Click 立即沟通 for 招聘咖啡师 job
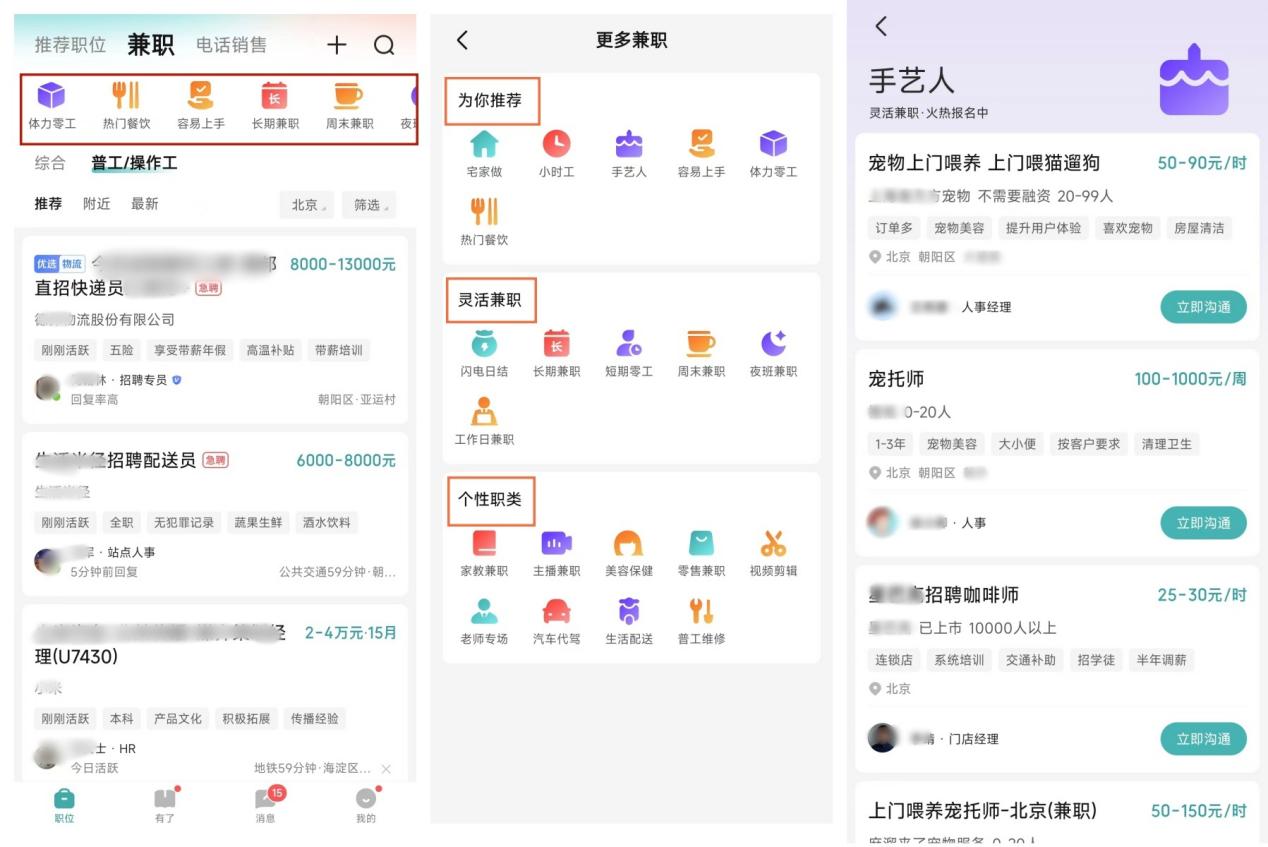 coord(1203,739)
